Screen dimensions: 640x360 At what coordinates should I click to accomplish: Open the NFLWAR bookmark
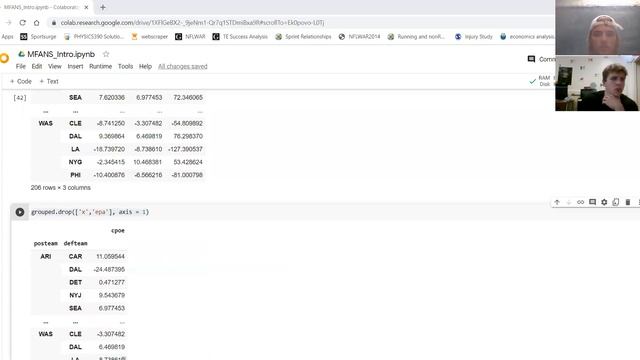point(190,37)
